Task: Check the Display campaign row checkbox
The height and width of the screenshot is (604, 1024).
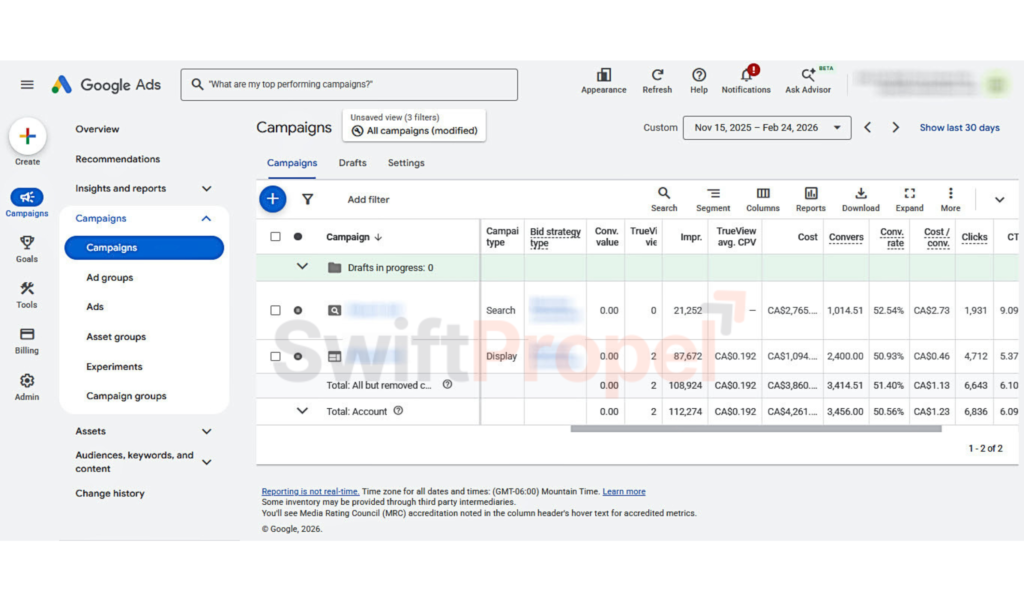Action: (275, 356)
